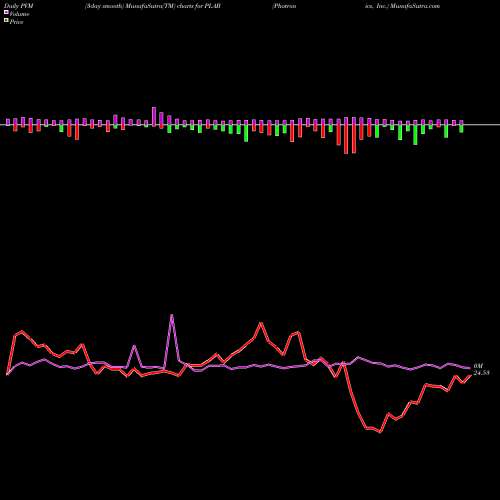The image size is (500, 500).
Task: Click the '0M' volume value label
Action: (x=477, y=366)
